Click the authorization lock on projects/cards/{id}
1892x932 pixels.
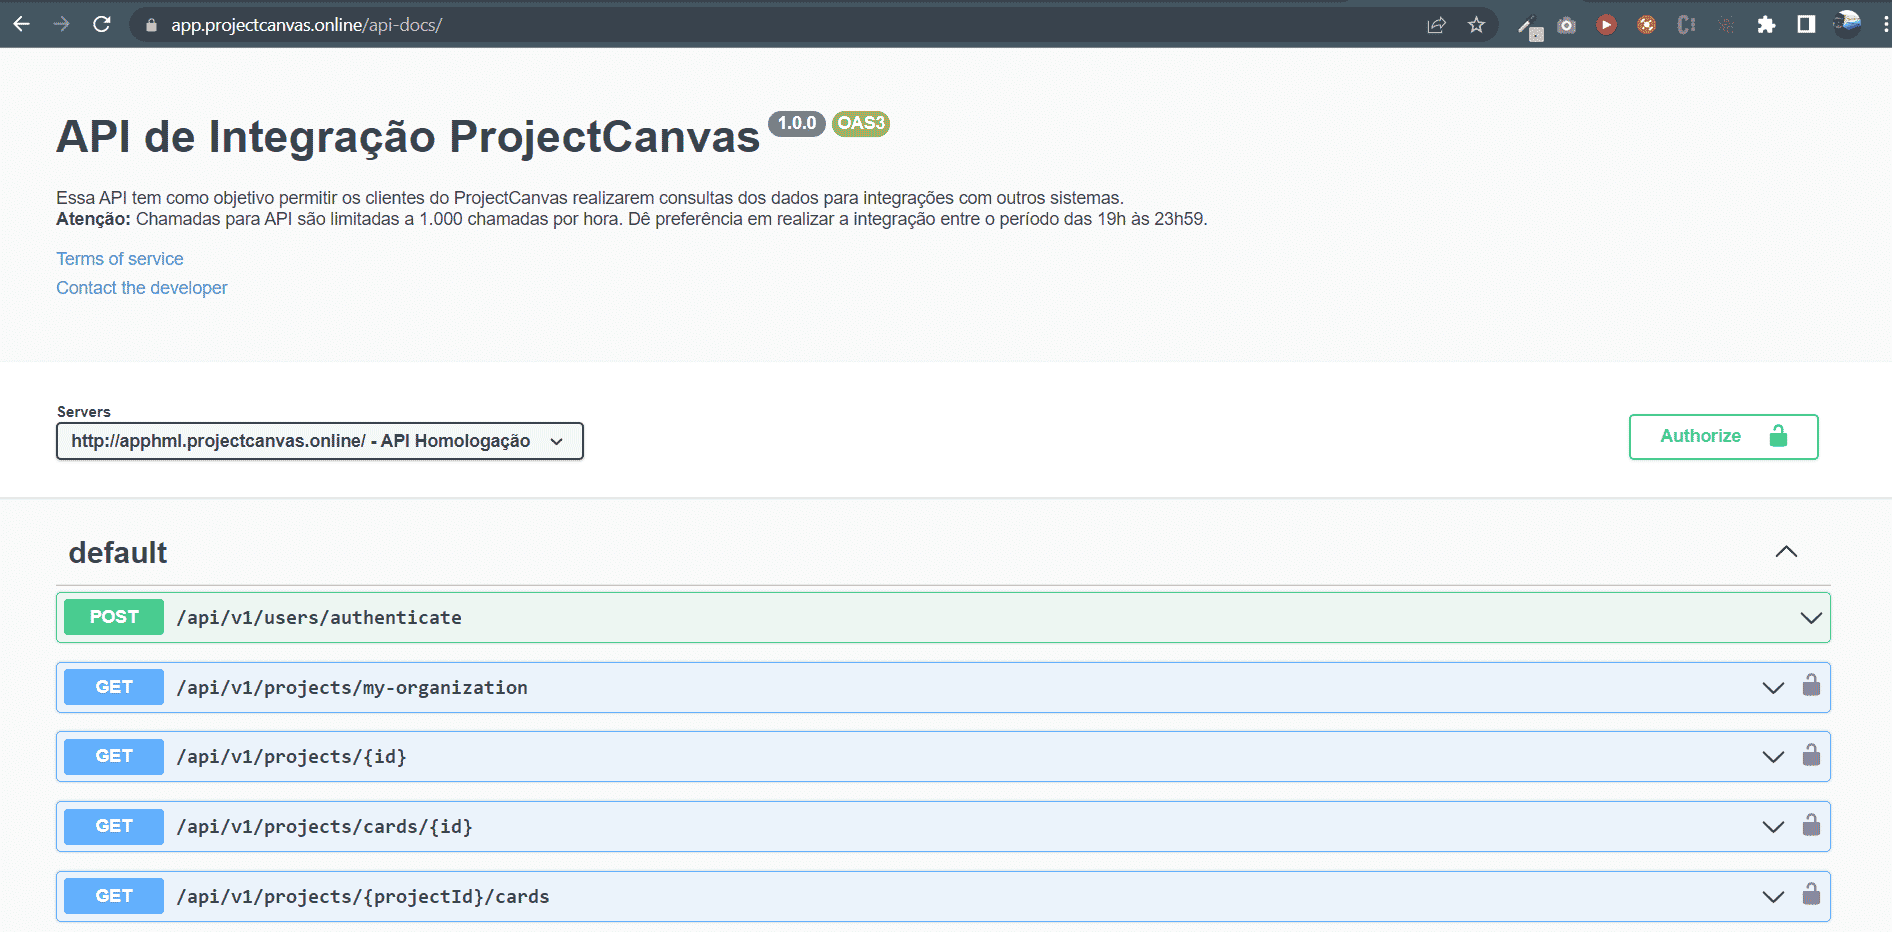click(x=1811, y=825)
